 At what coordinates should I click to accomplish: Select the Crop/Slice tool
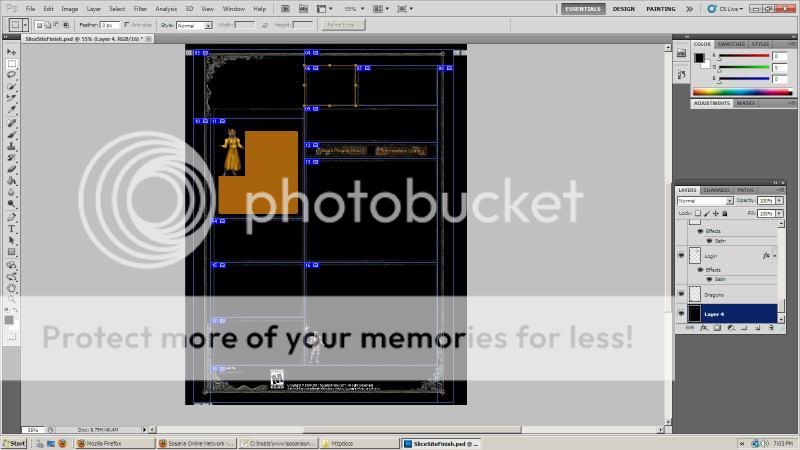click(x=11, y=97)
